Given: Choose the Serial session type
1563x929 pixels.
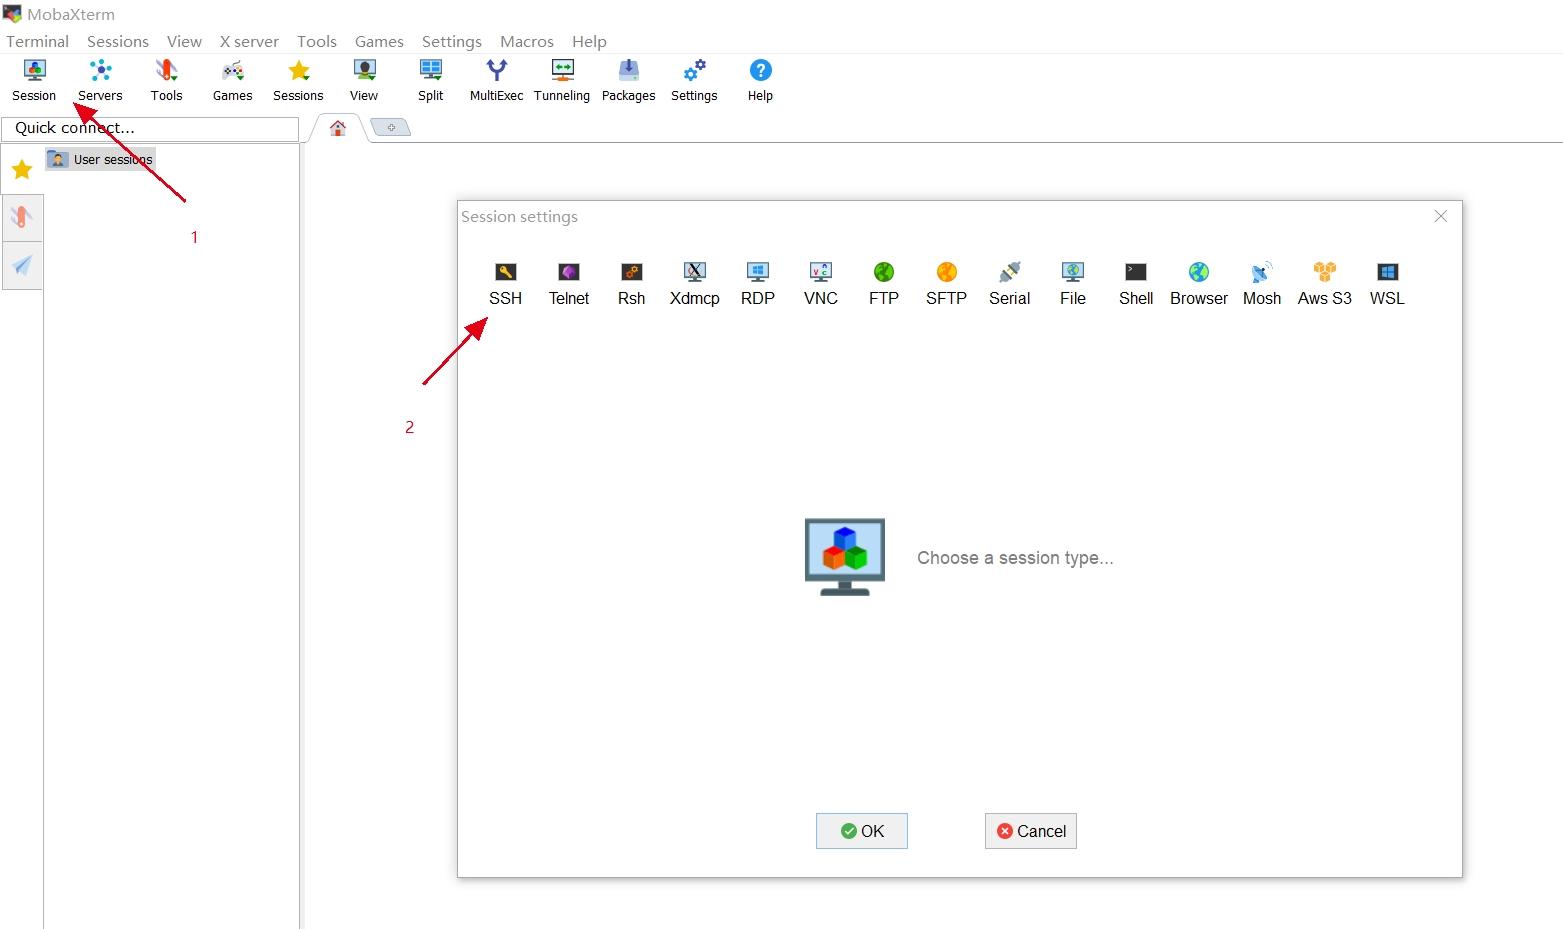Looking at the screenshot, I should pyautogui.click(x=1009, y=284).
